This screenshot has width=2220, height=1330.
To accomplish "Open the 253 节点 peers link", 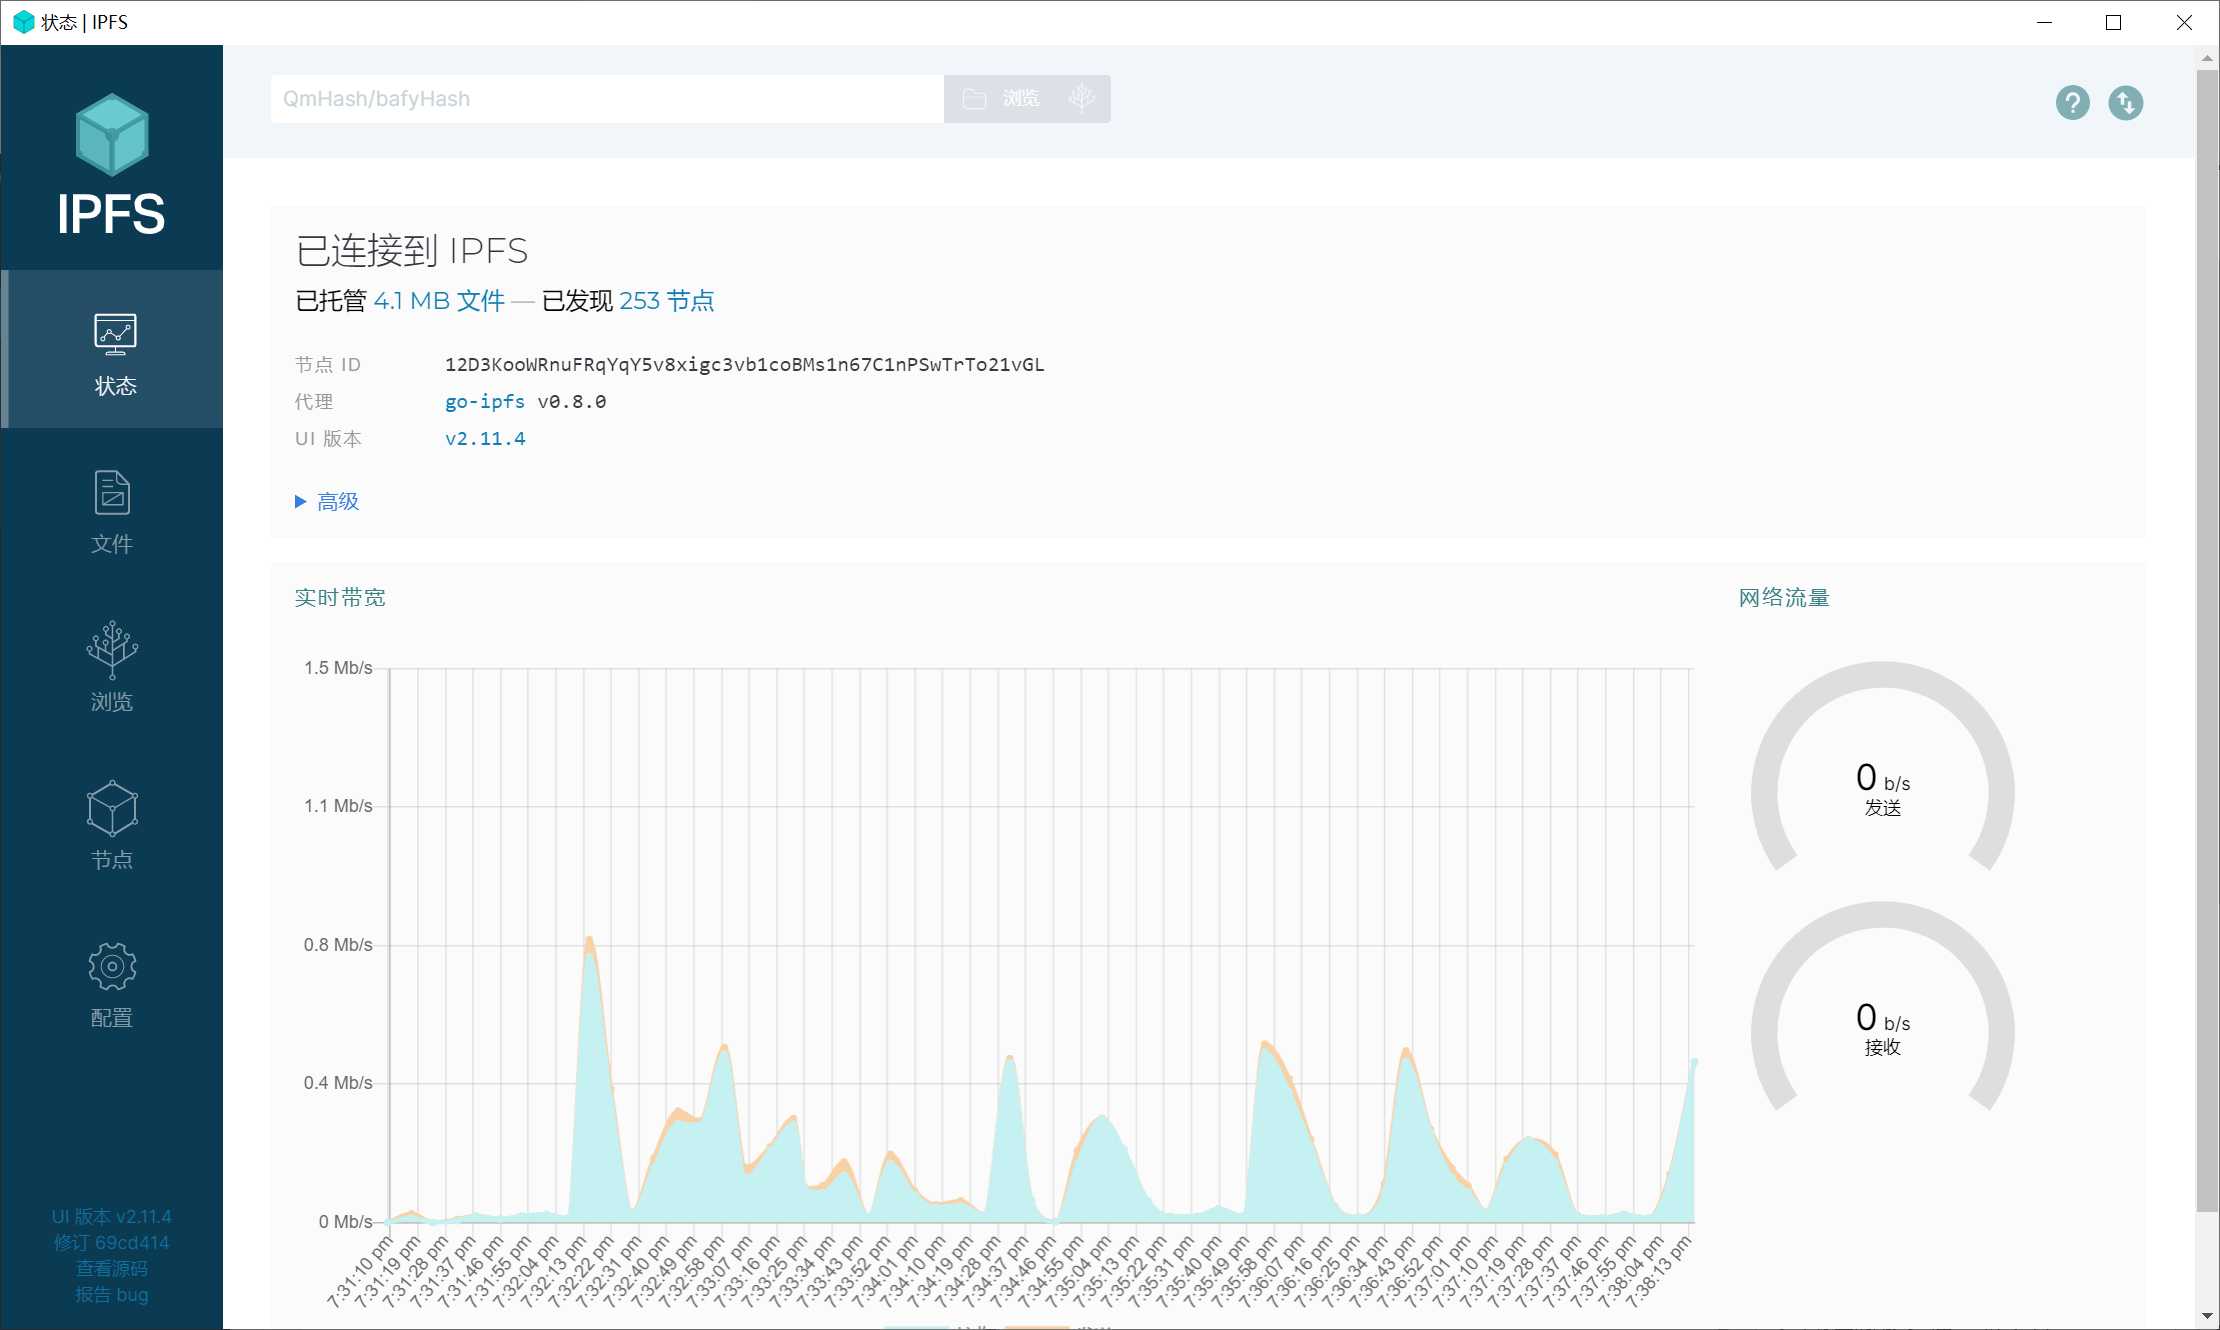I will tap(666, 301).
